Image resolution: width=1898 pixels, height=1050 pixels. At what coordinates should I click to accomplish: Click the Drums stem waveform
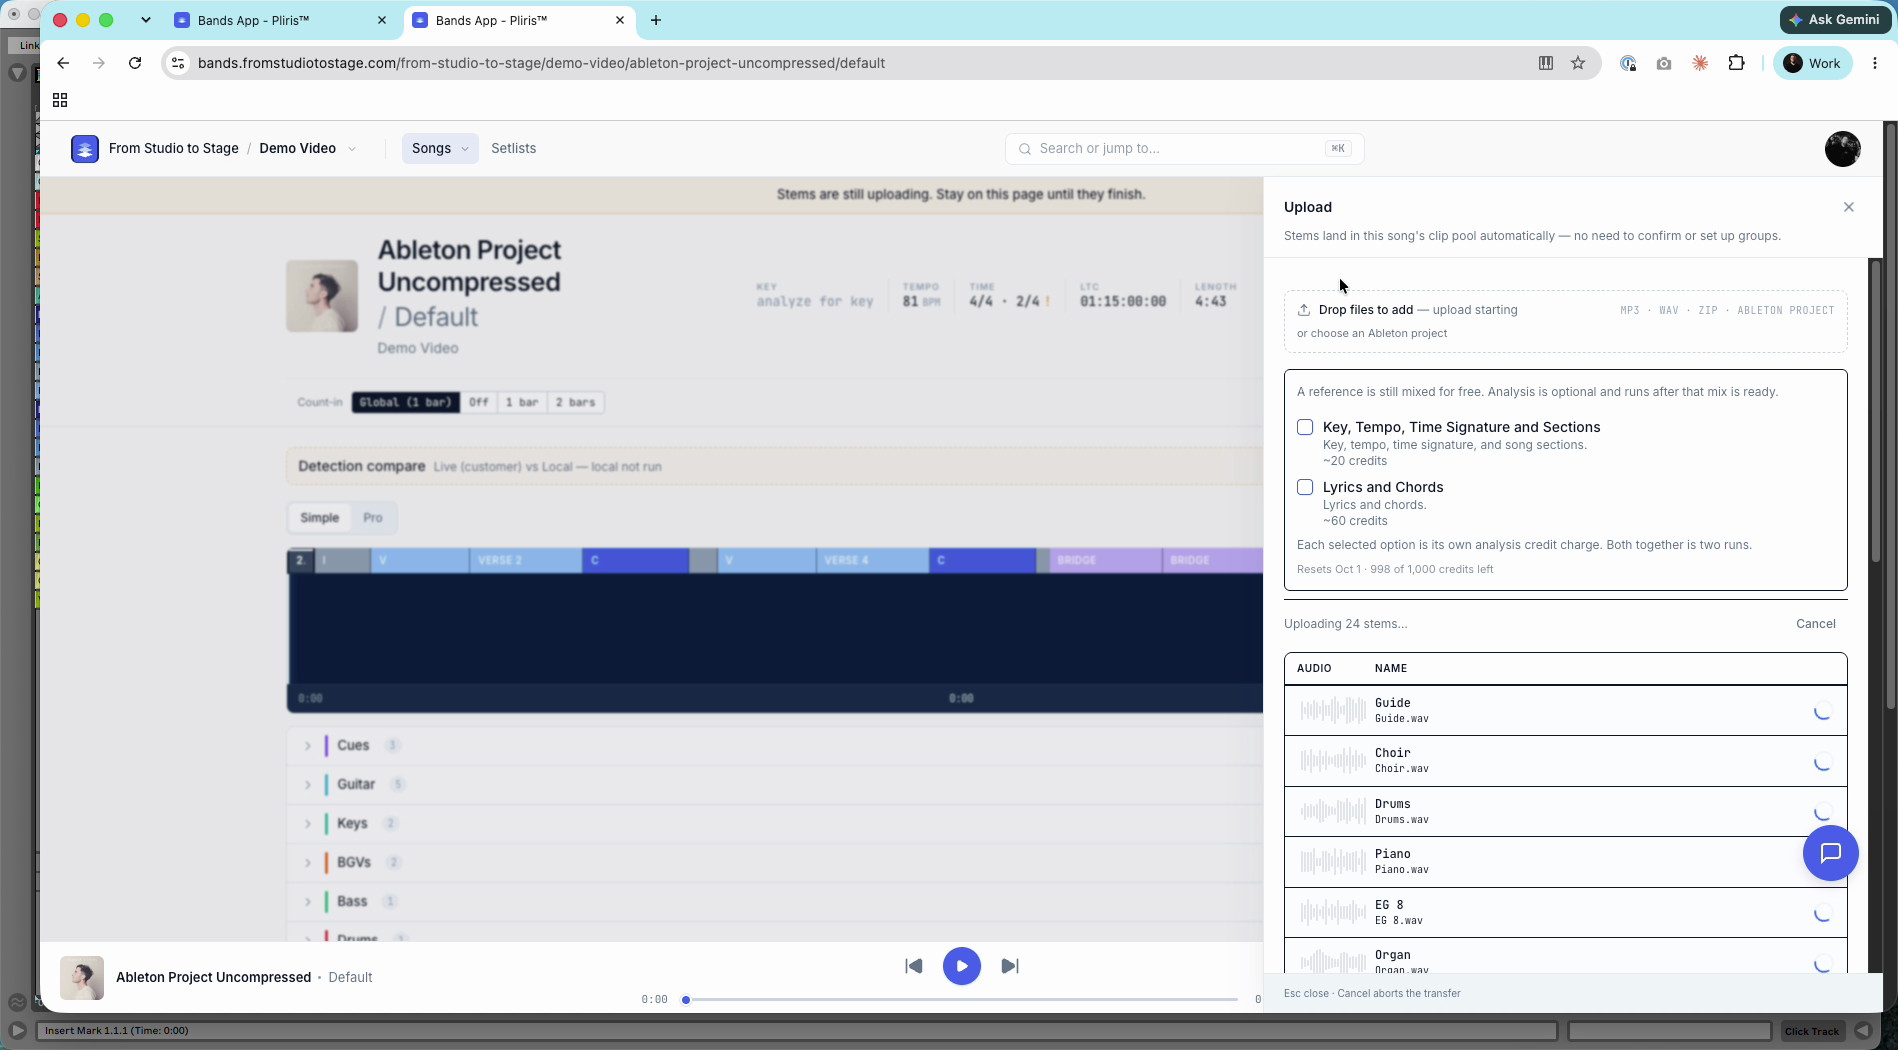coord(1333,812)
